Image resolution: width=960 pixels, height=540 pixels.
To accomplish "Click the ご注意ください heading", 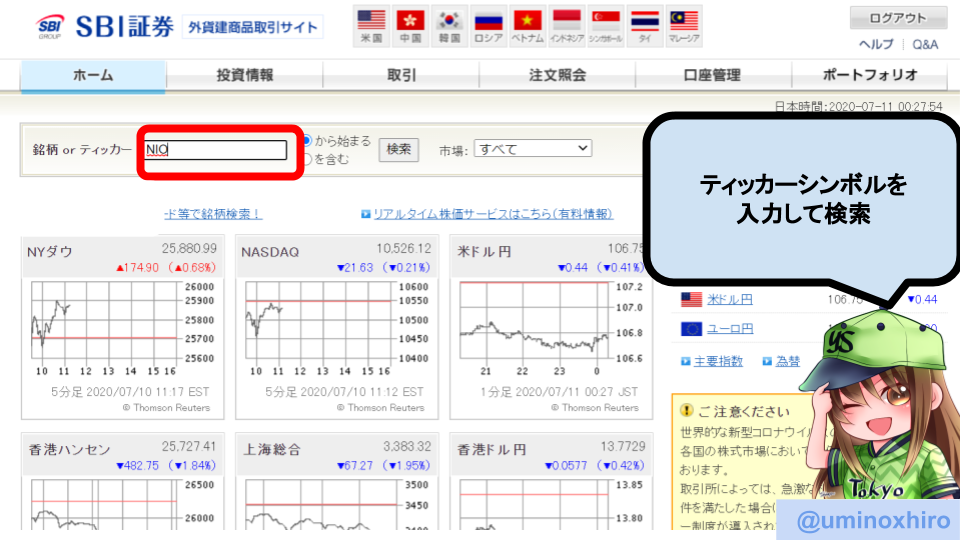I will (x=744, y=411).
